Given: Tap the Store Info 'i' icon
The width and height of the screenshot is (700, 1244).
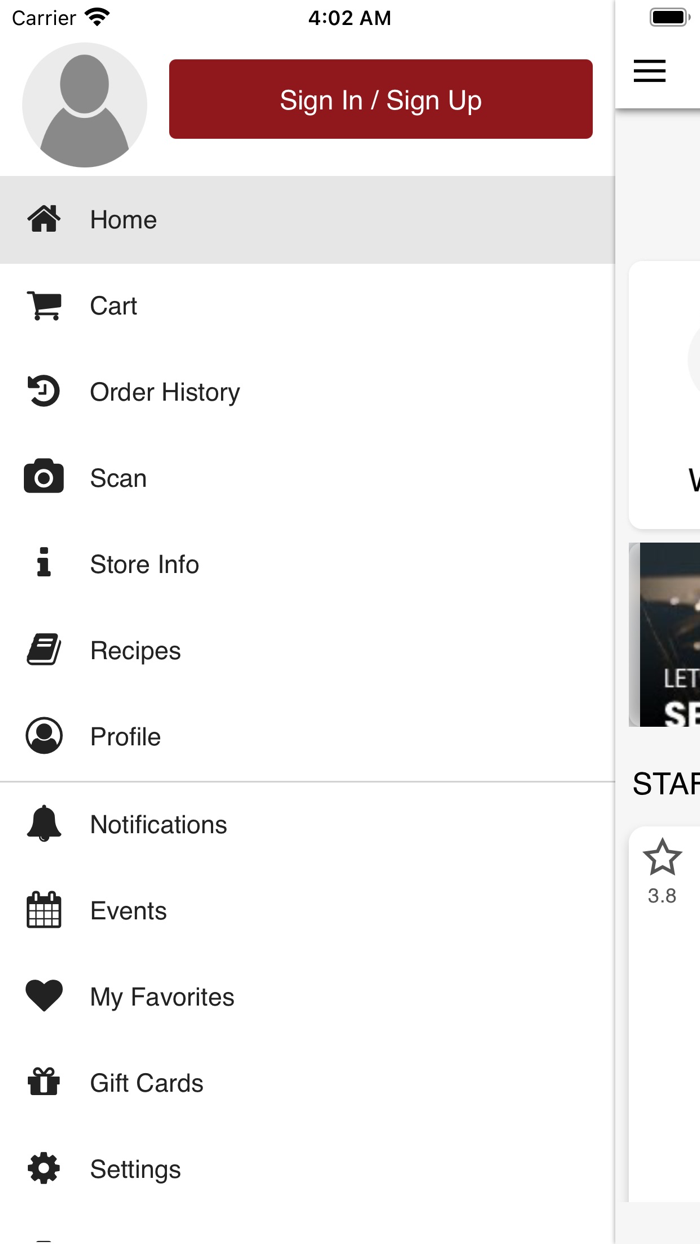Looking at the screenshot, I should (44, 564).
